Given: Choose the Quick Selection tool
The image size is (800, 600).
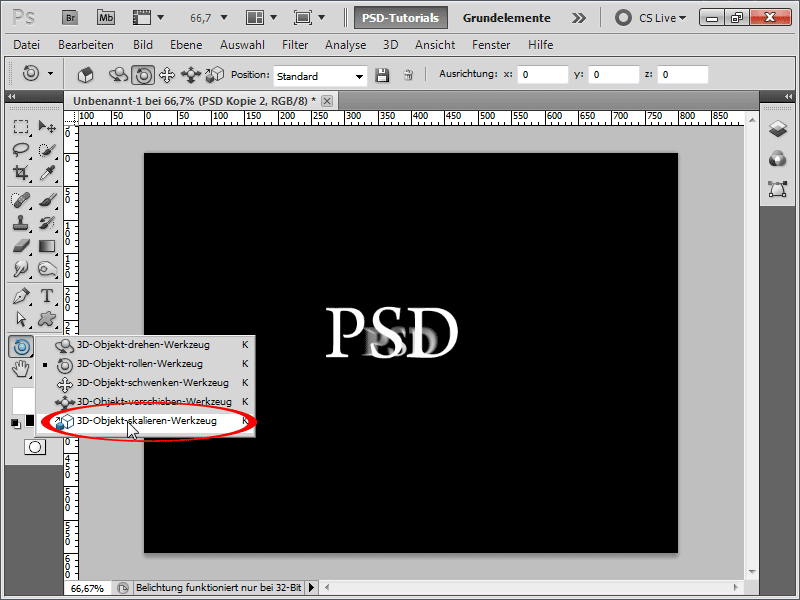Looking at the screenshot, I should (x=47, y=149).
